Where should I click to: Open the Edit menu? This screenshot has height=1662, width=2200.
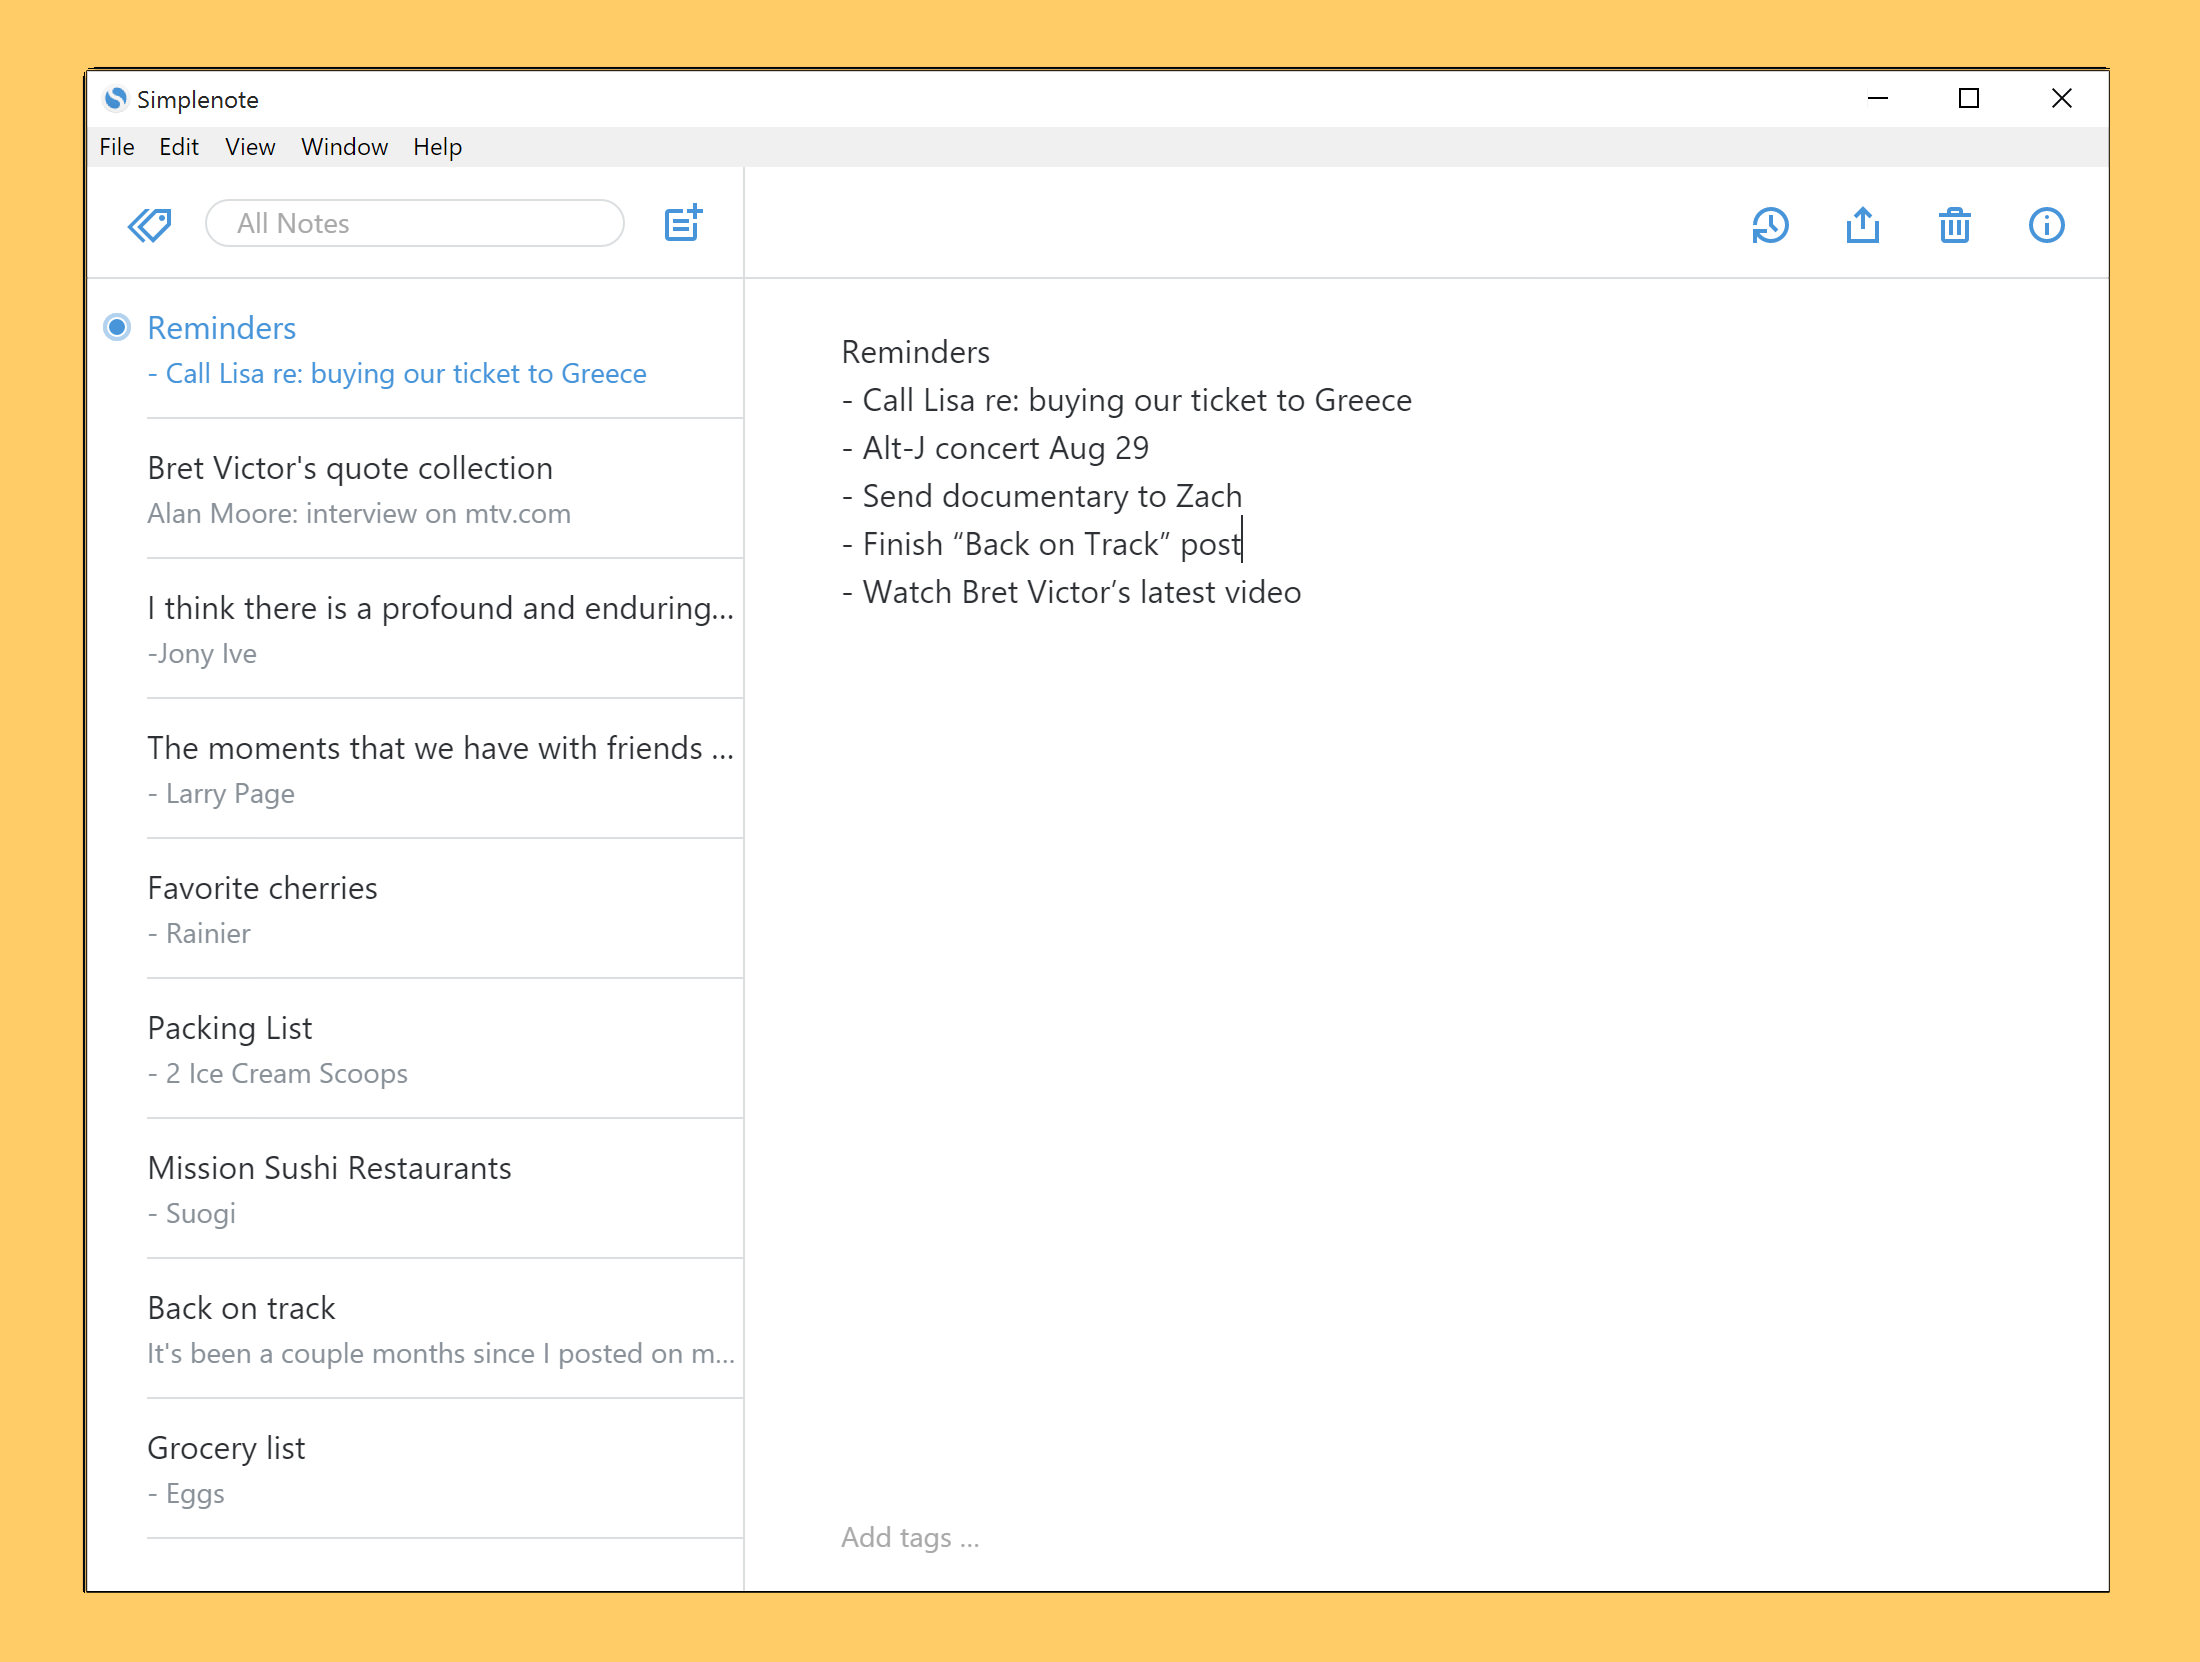click(x=178, y=147)
